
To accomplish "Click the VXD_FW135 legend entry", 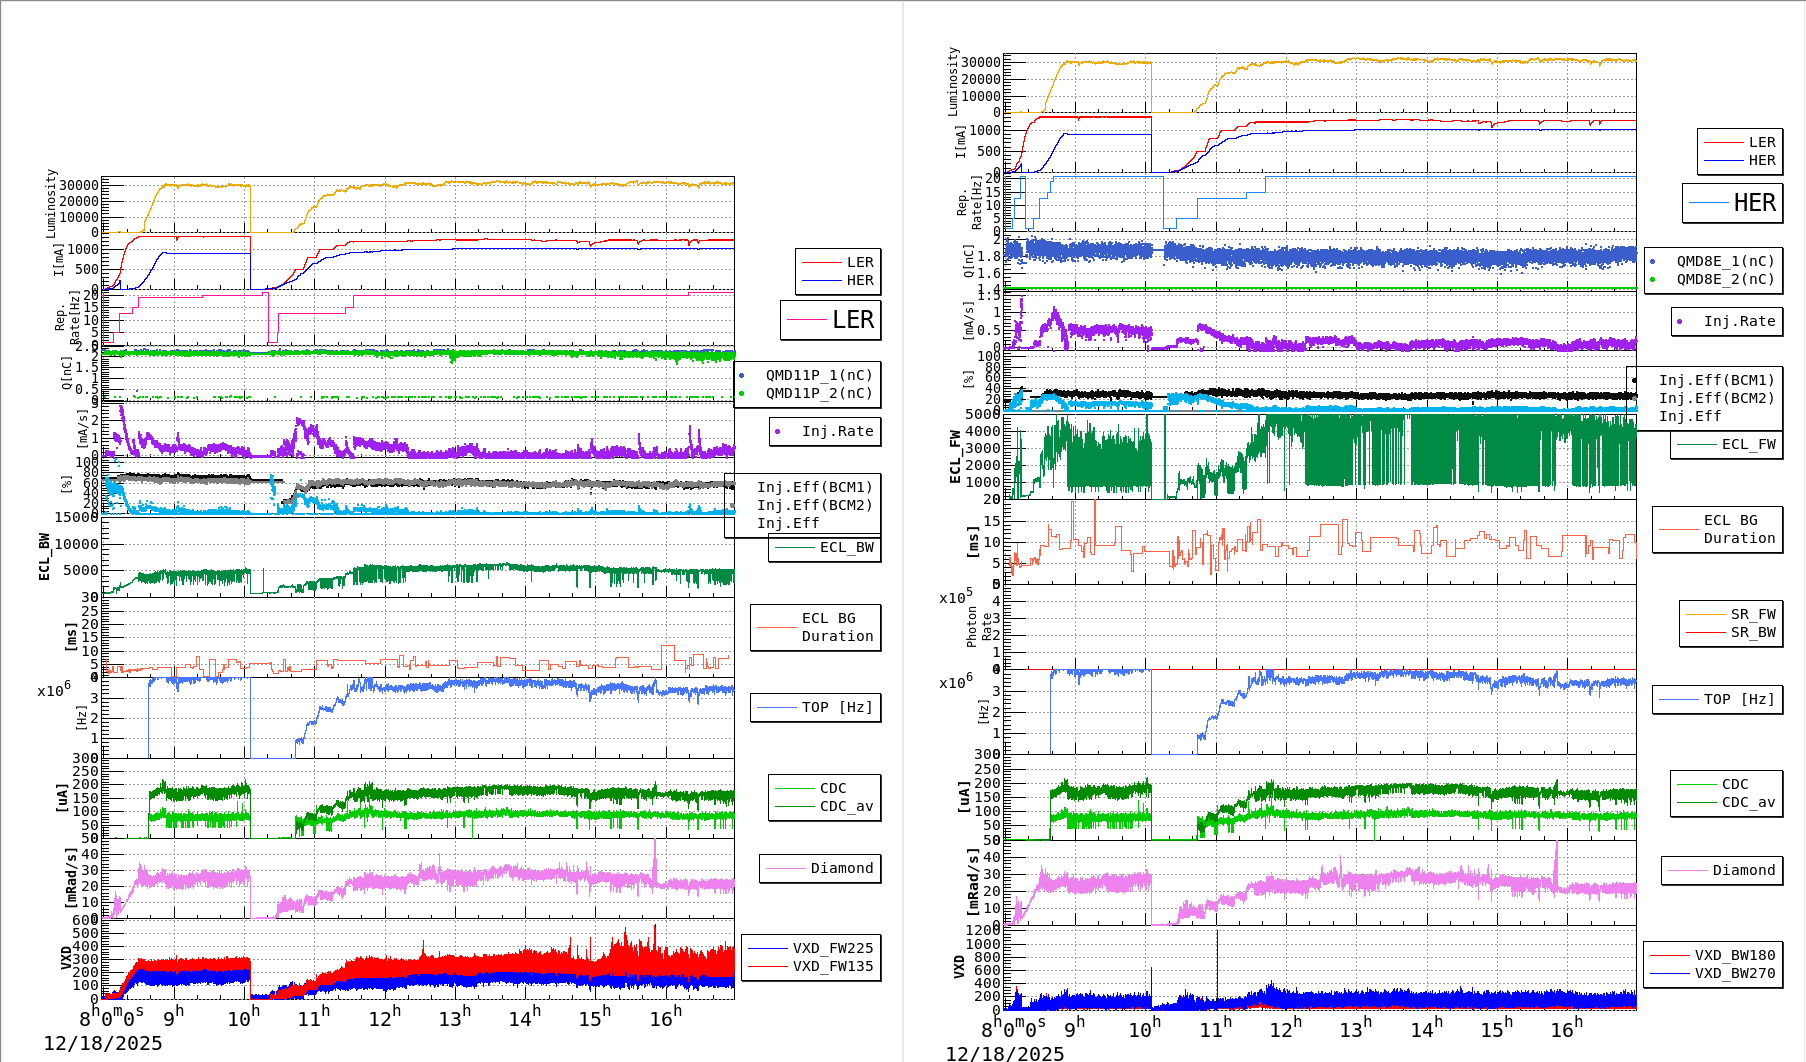I will coord(831,966).
